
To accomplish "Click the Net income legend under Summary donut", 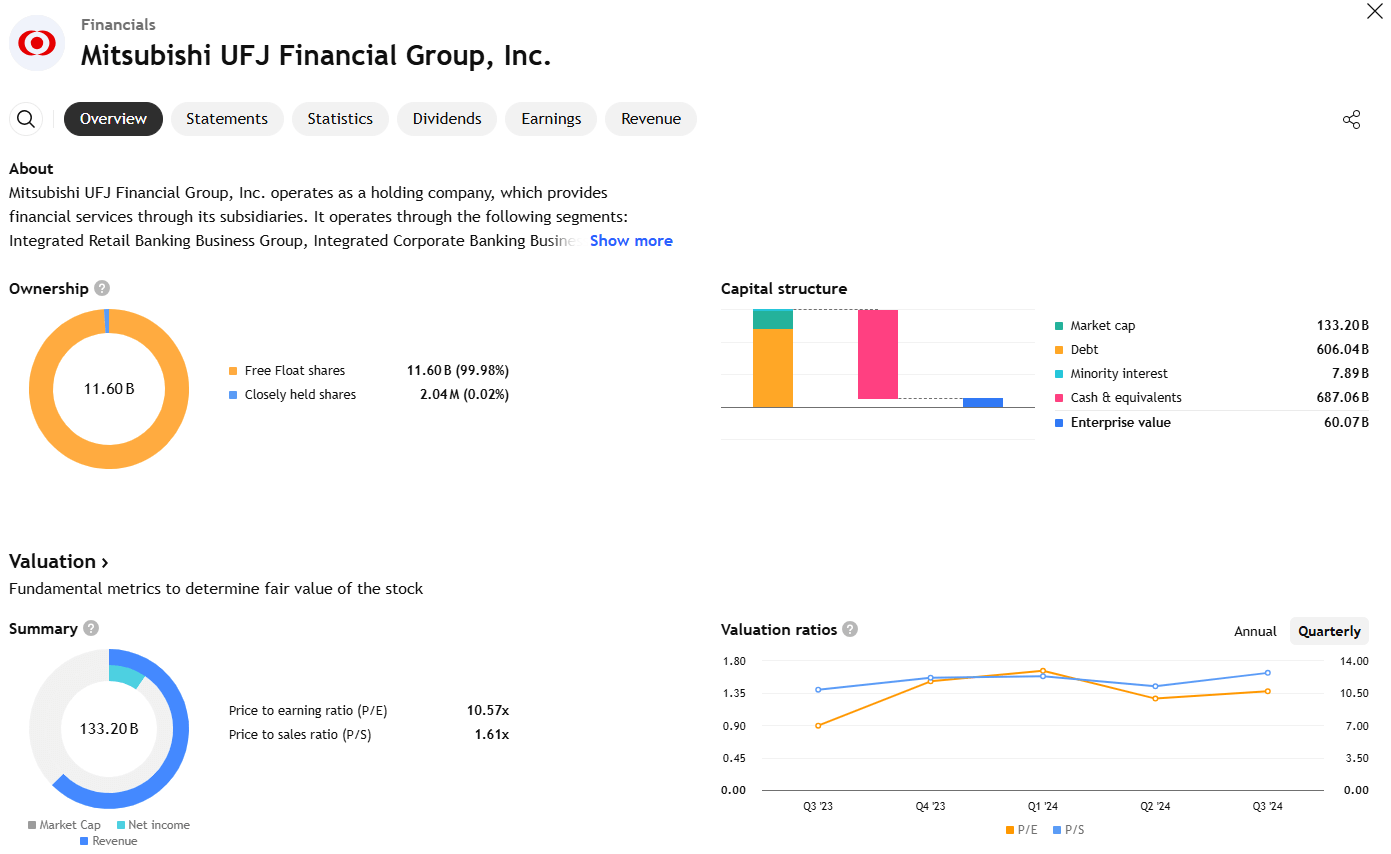I will pyautogui.click(x=153, y=825).
